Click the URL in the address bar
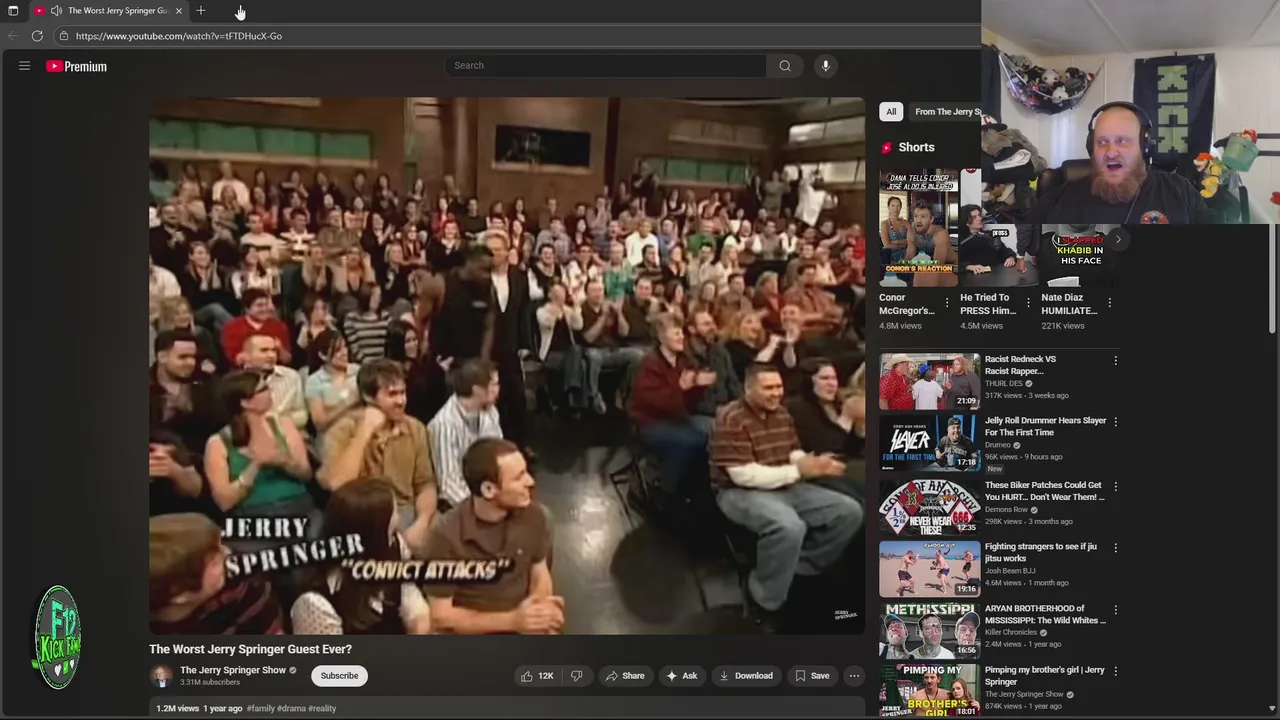This screenshot has height=720, width=1280. click(x=179, y=36)
